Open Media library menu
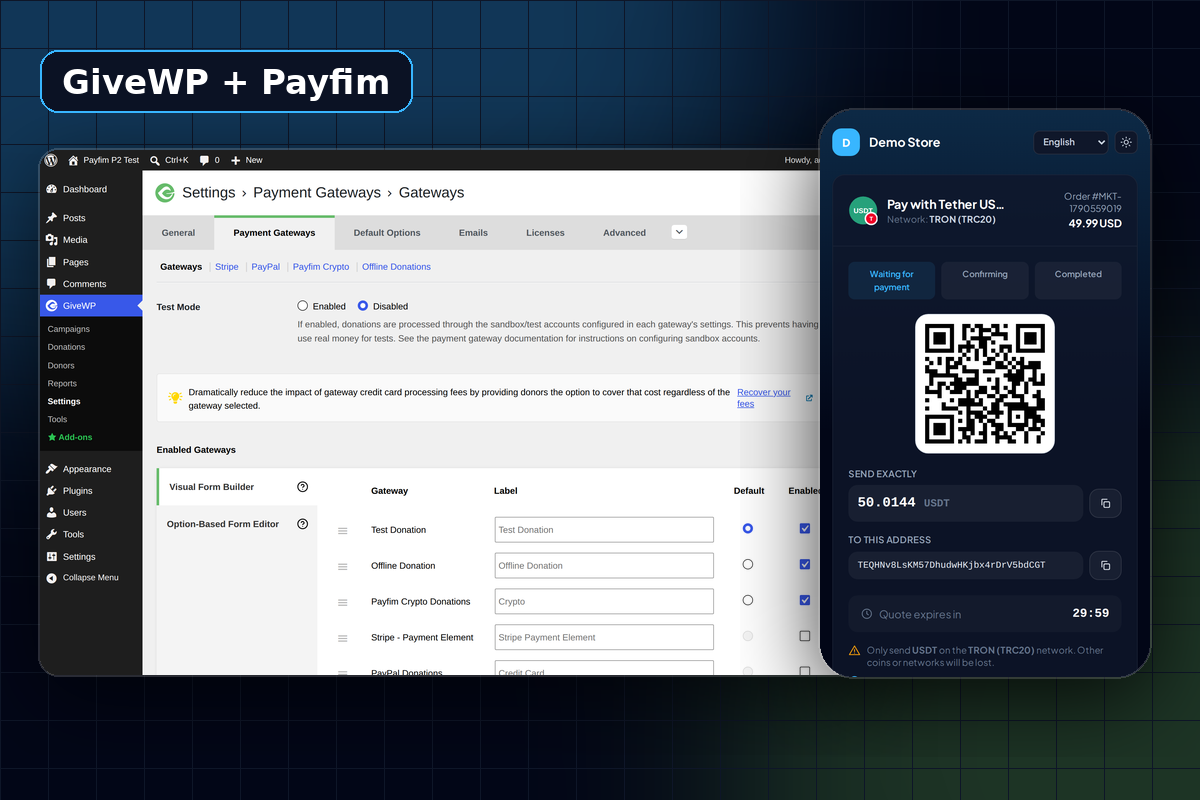1200x800 pixels. pos(67,240)
